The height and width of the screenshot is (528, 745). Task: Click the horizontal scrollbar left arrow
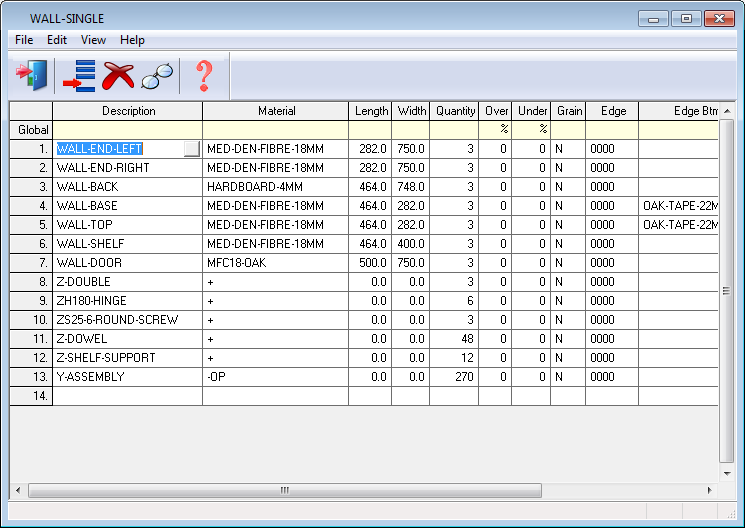click(x=18, y=490)
